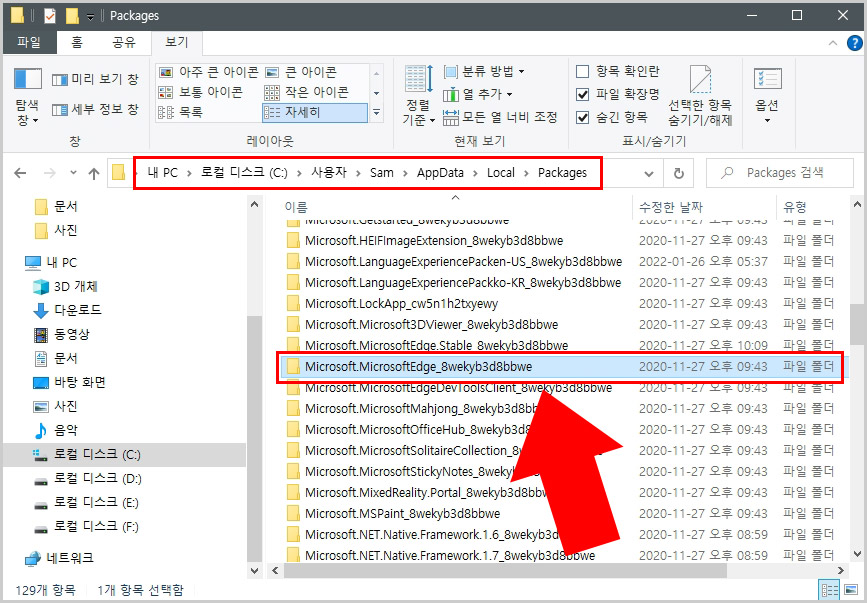
Task: Go forward with the forward arrow
Action: [x=50, y=174]
